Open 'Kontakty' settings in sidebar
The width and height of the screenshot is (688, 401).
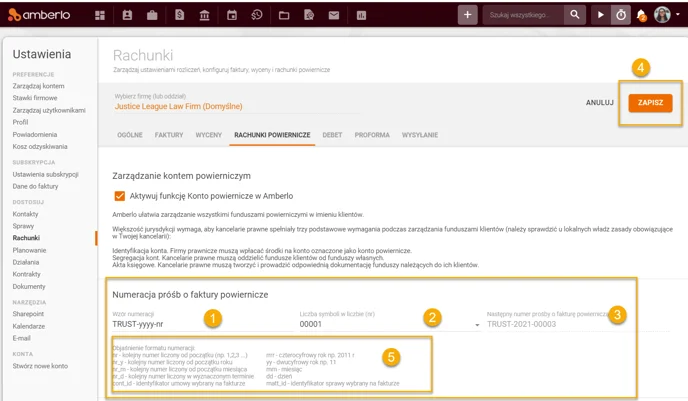point(25,214)
